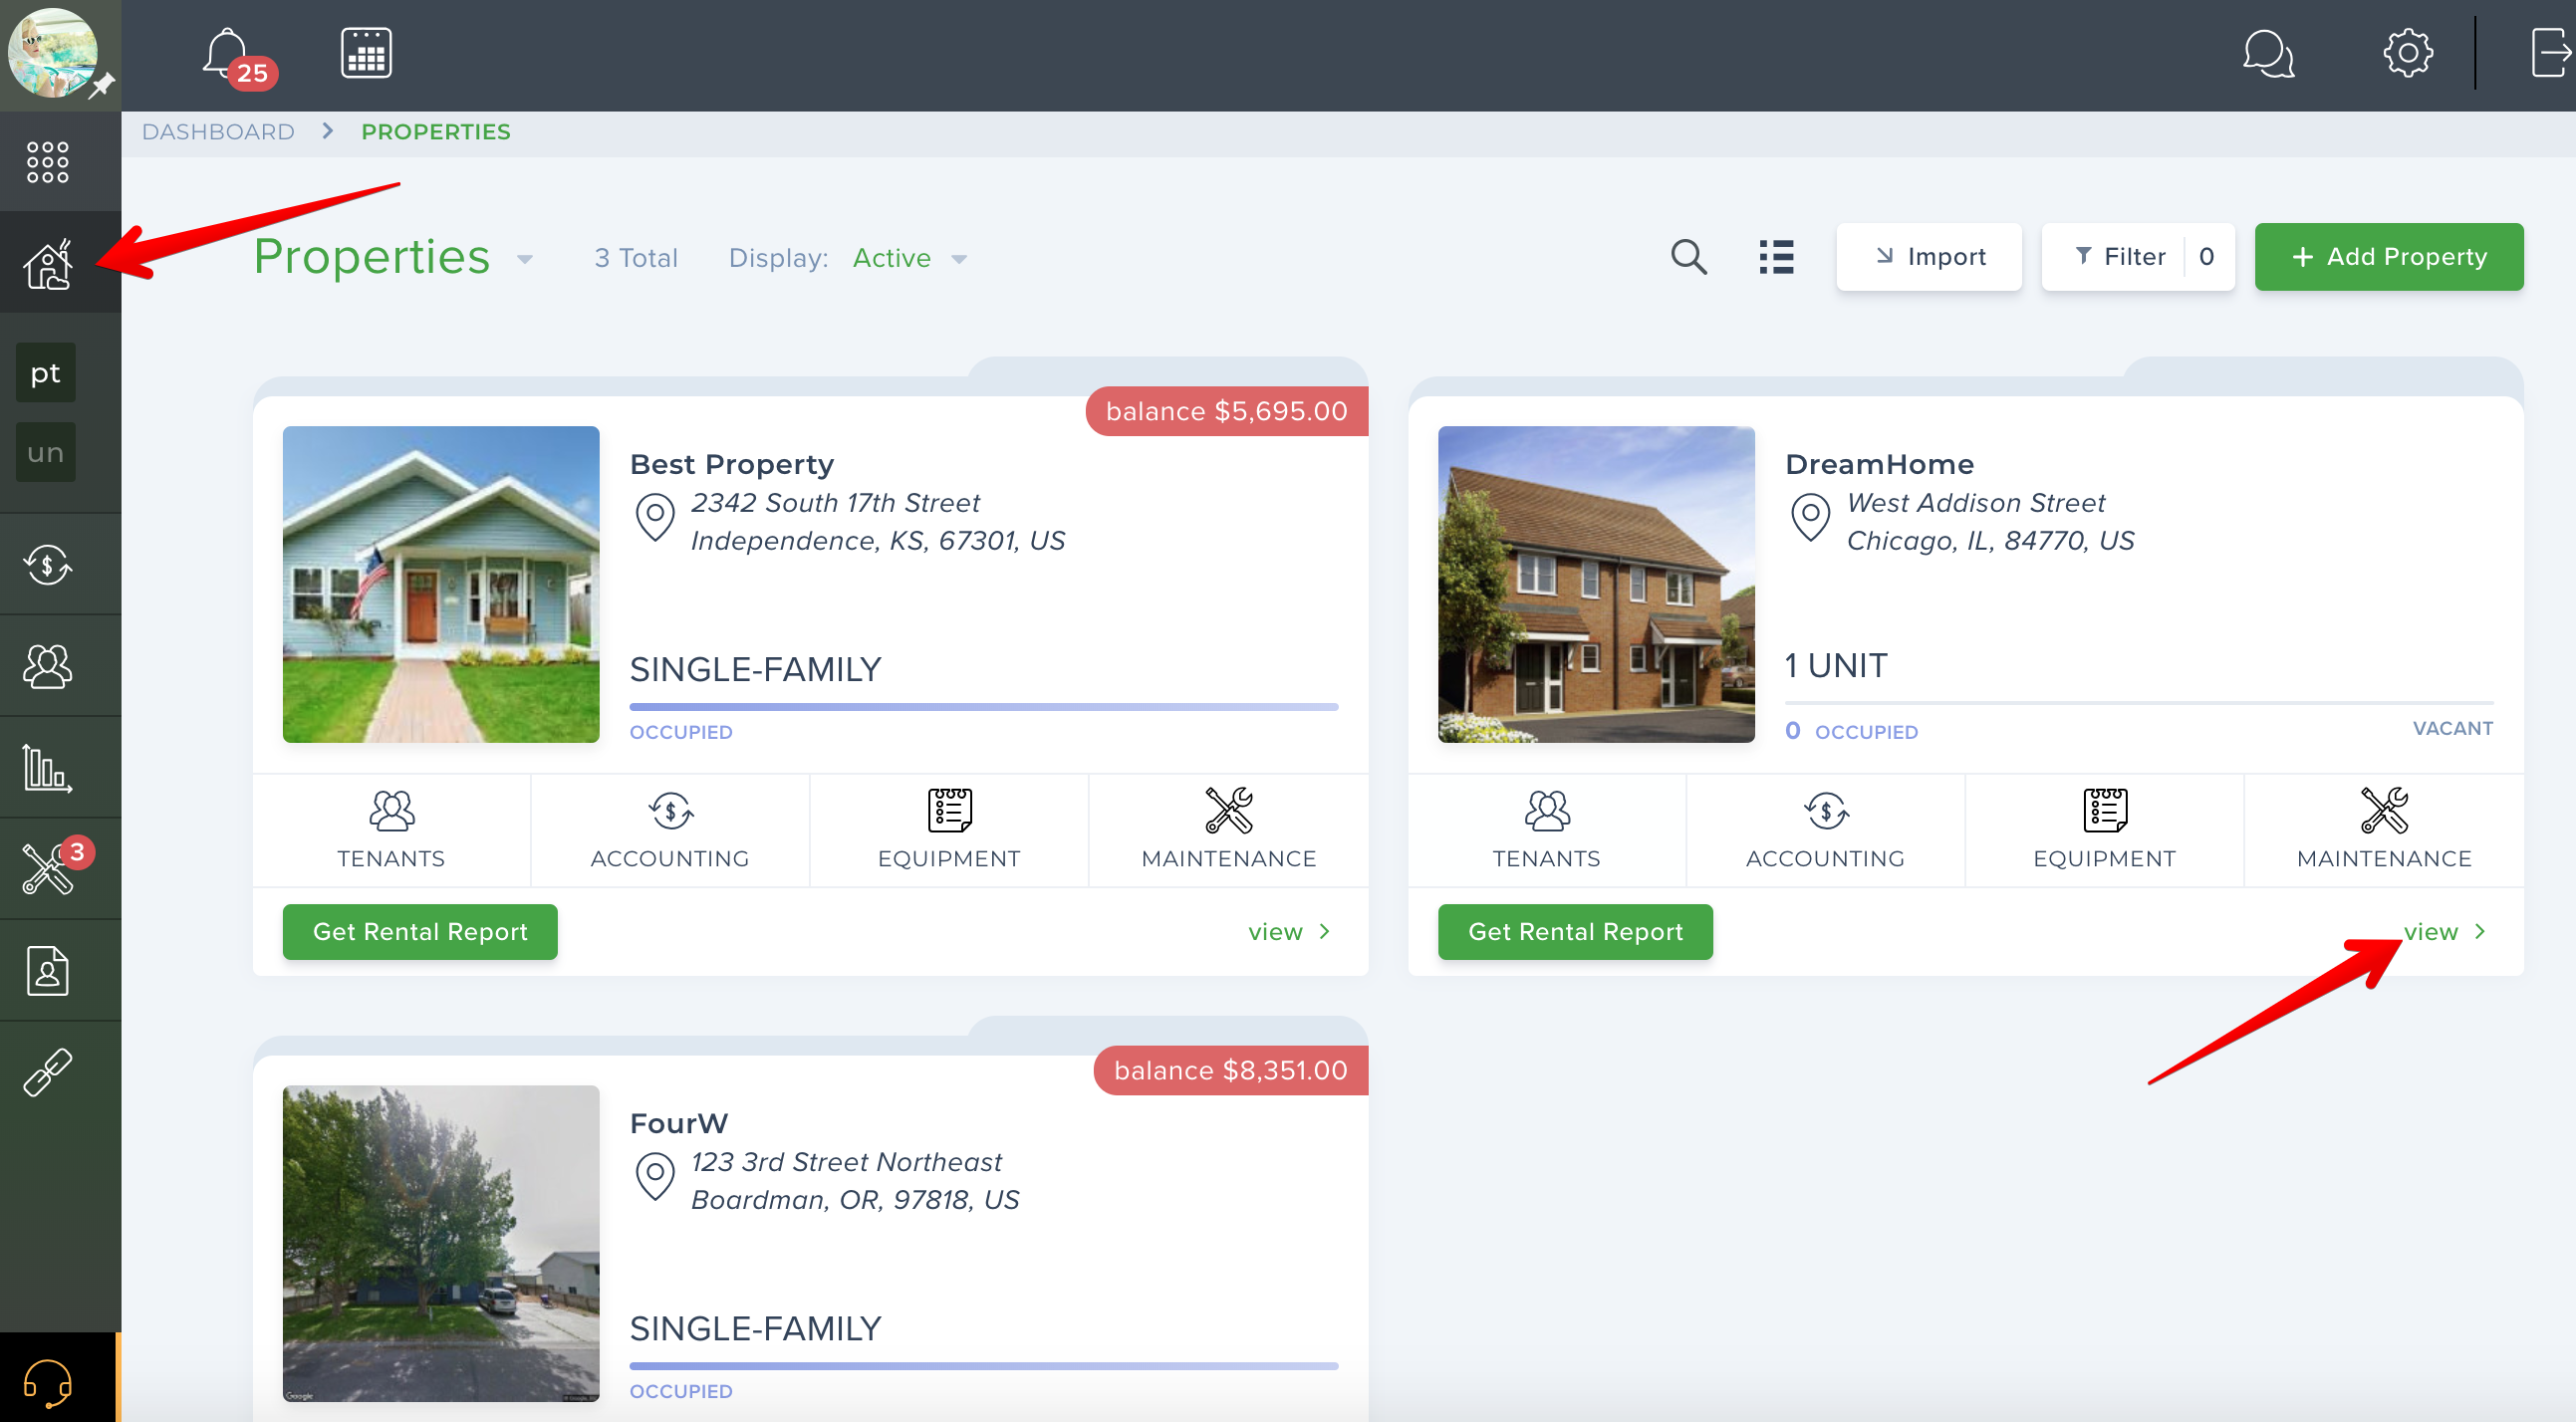
Task: Open the dashboard grid icon in sidebar
Action: (48, 162)
